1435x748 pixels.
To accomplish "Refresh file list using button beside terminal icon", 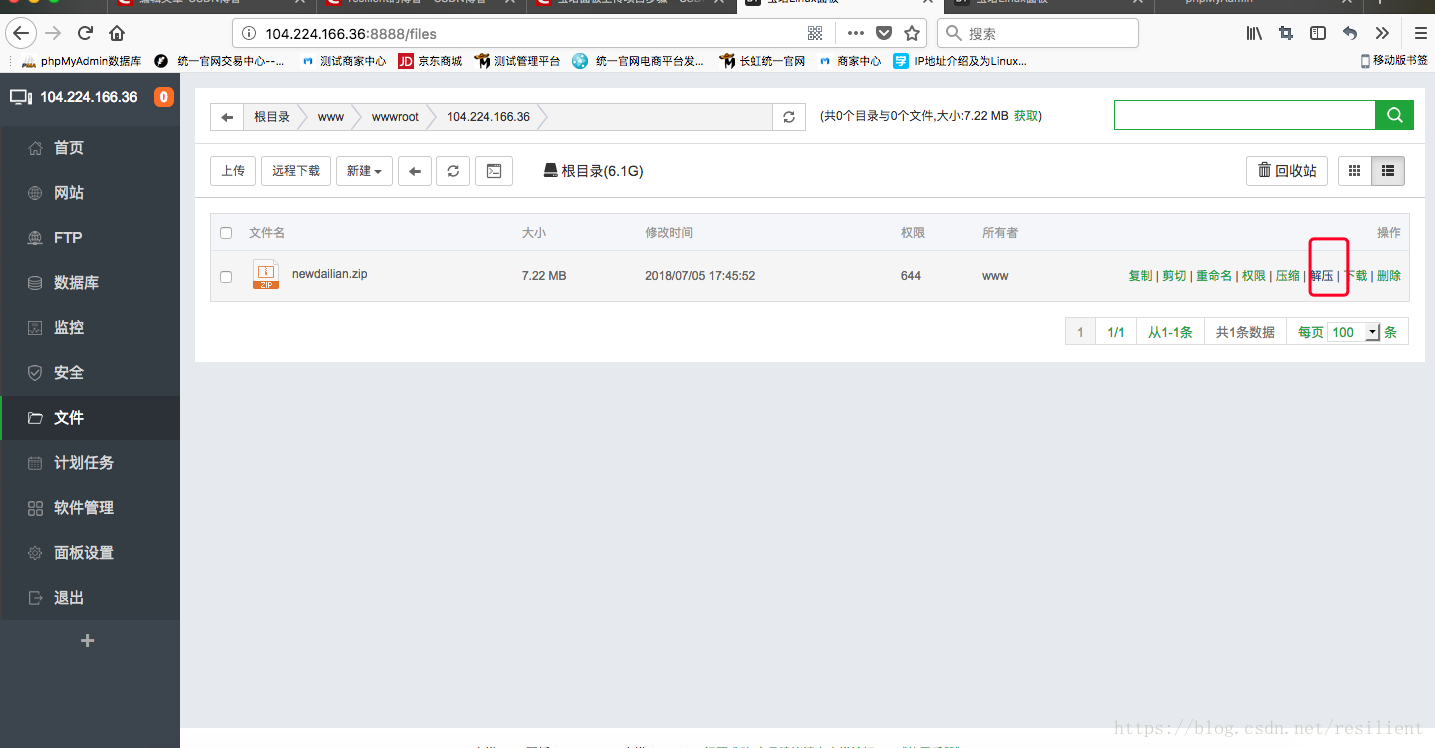I will tap(453, 171).
